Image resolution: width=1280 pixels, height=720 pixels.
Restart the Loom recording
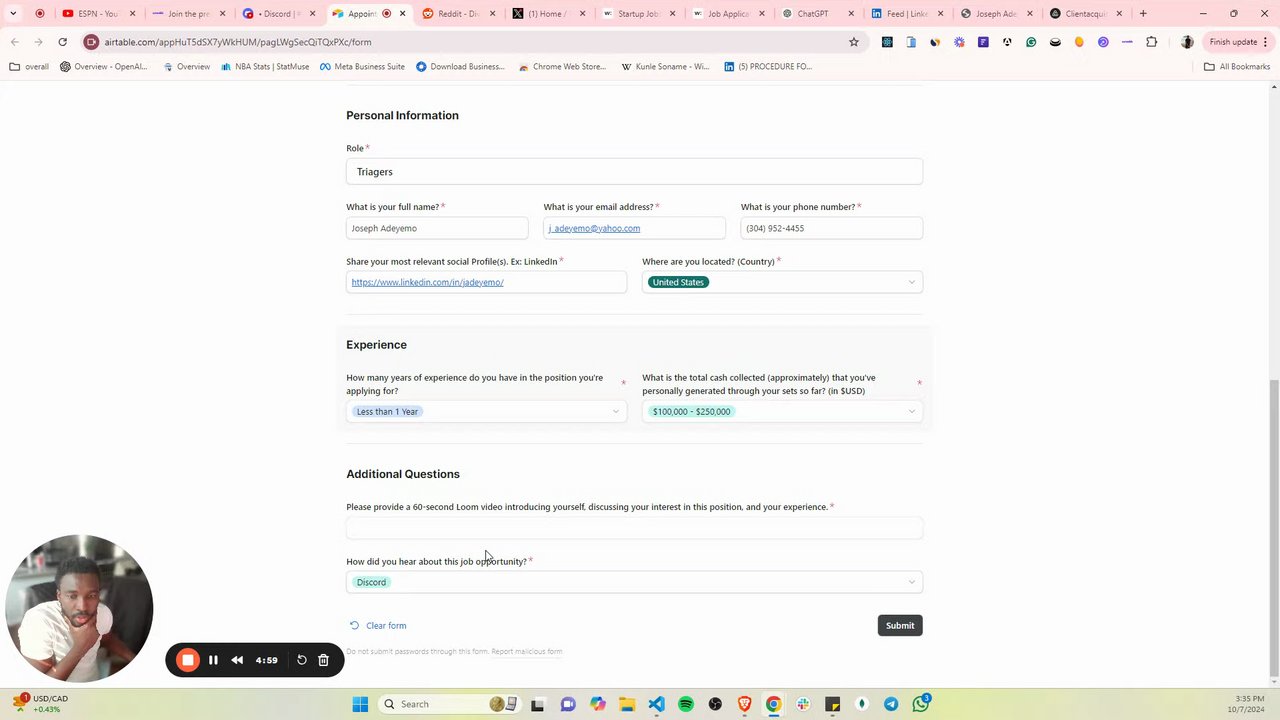pos(301,660)
